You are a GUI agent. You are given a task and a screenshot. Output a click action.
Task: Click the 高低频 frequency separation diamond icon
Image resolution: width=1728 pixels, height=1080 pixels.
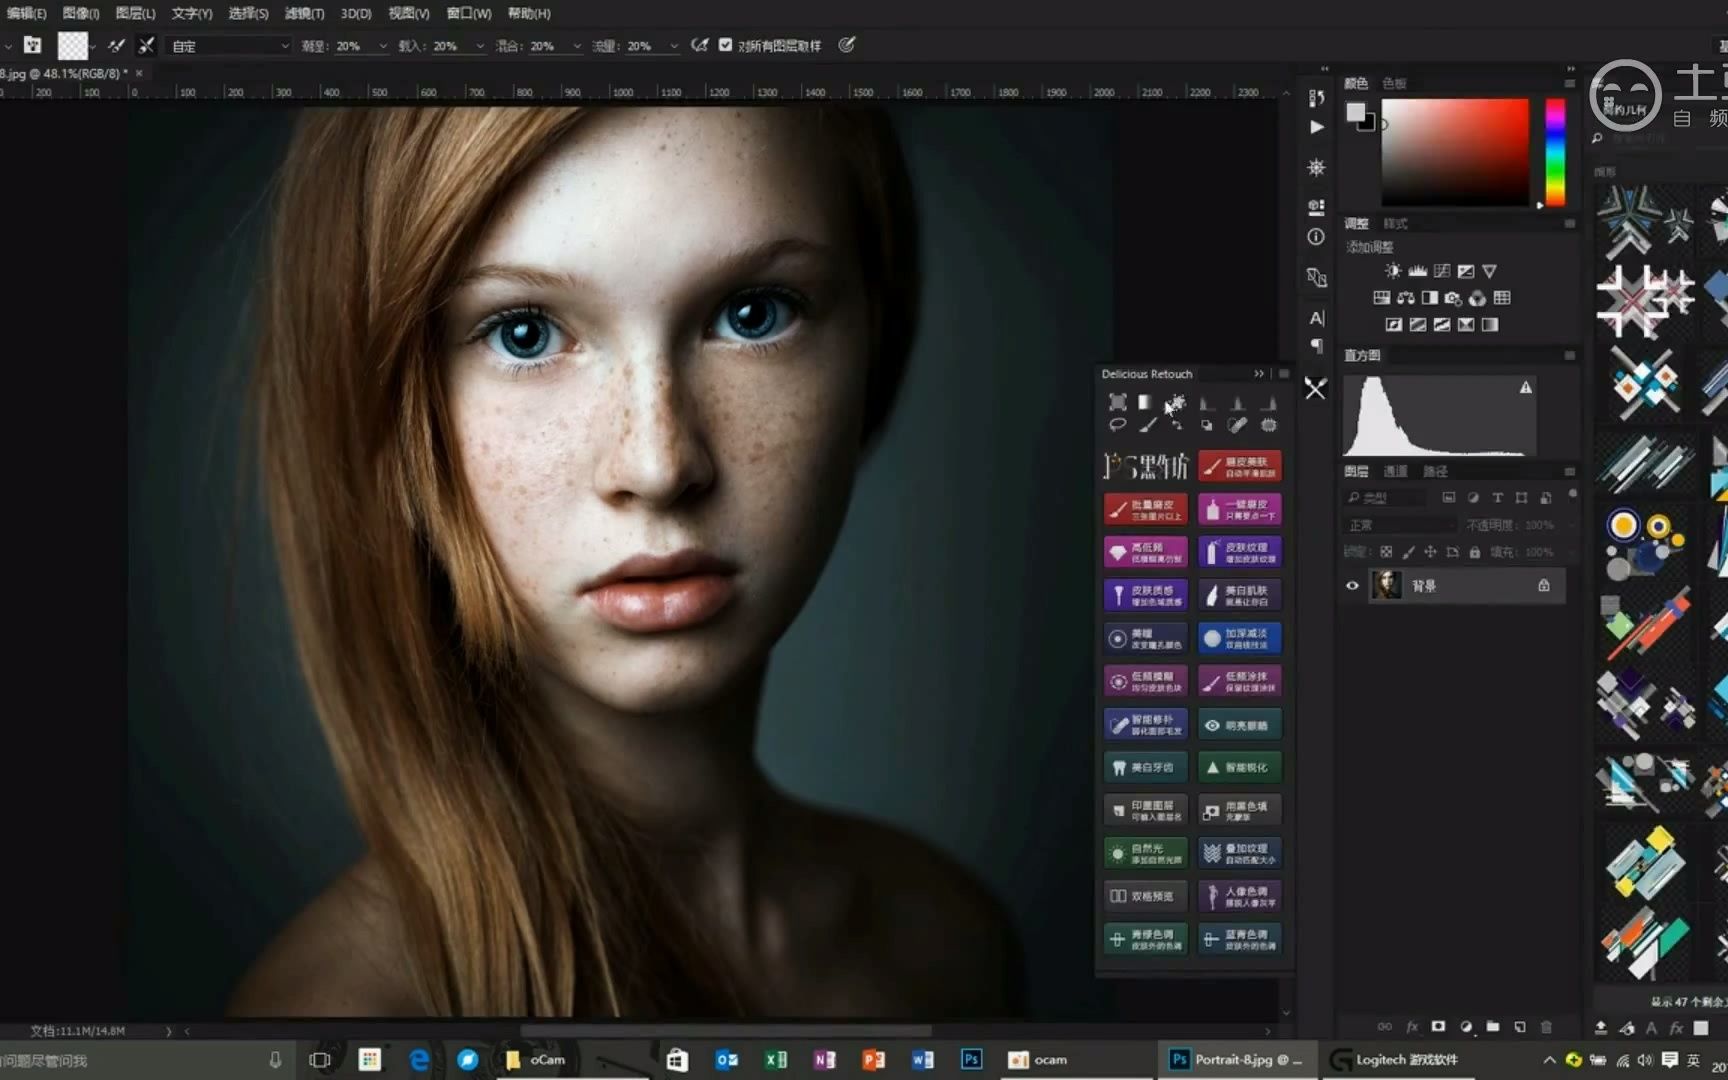(1118, 552)
